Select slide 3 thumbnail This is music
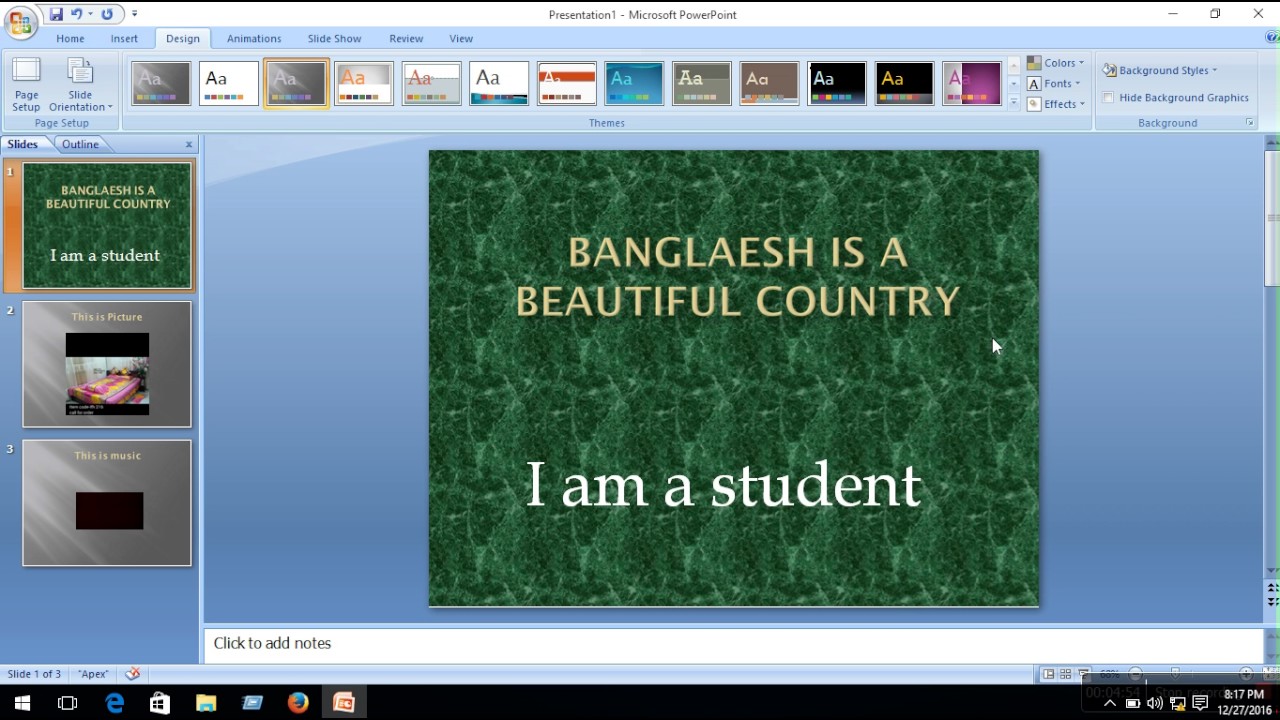The width and height of the screenshot is (1280, 720). pos(107,503)
